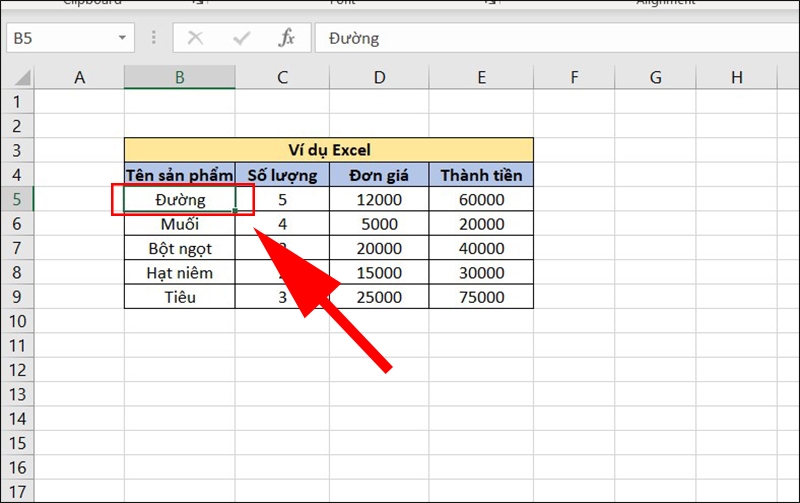
Task: Select total cell 60000
Action: coord(481,199)
